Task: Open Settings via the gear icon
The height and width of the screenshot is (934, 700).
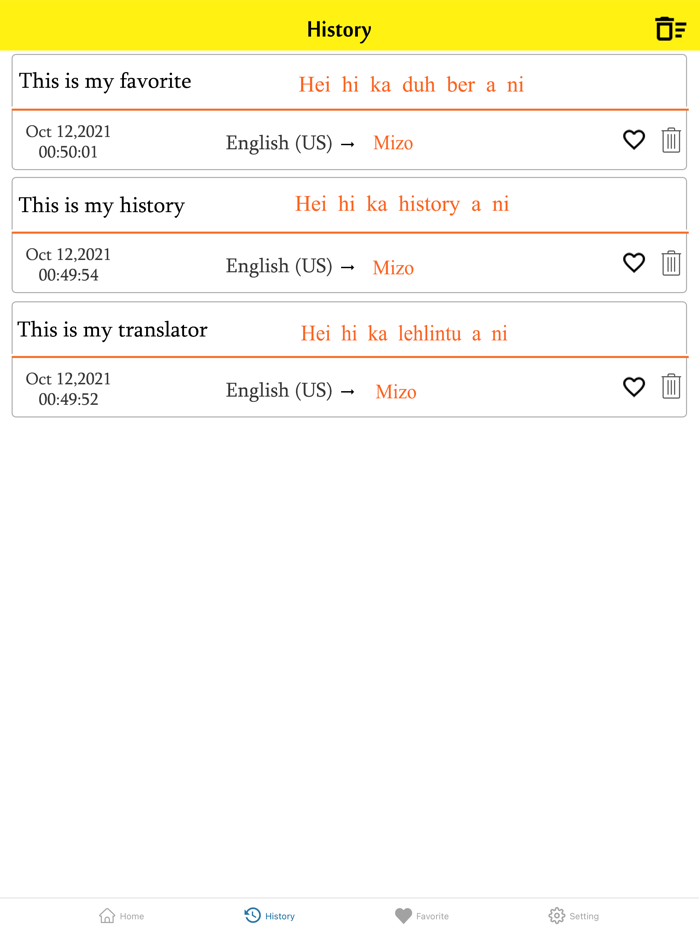Action: (556, 915)
